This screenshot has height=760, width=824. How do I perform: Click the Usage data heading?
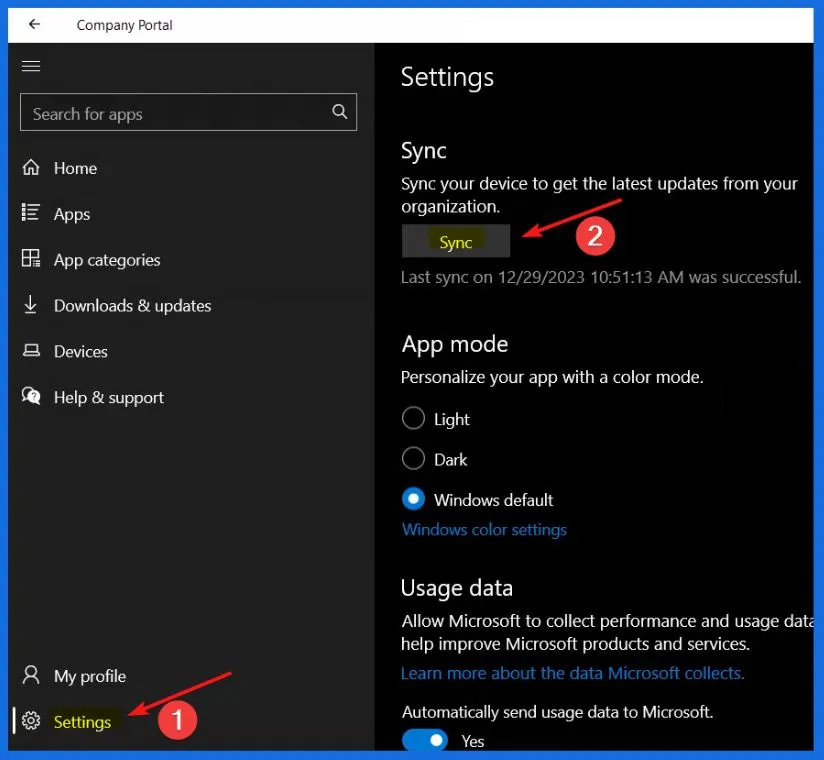(457, 588)
